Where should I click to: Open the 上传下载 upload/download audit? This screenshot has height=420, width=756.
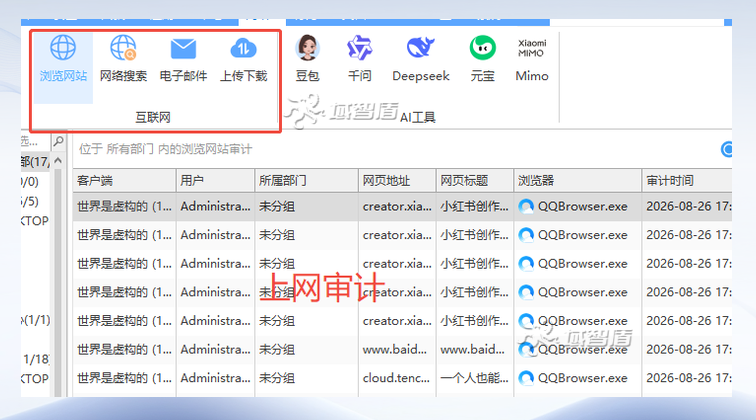point(243,59)
